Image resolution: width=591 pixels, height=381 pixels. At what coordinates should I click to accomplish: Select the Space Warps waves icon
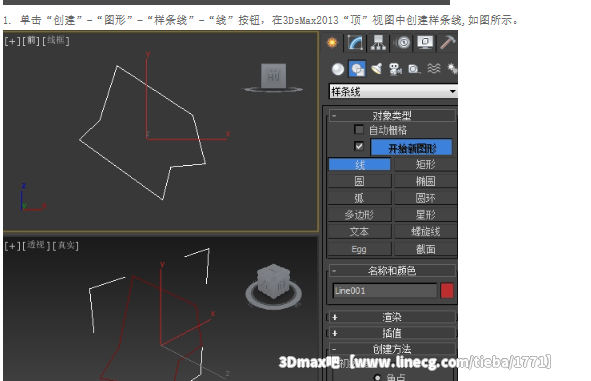[x=434, y=69]
